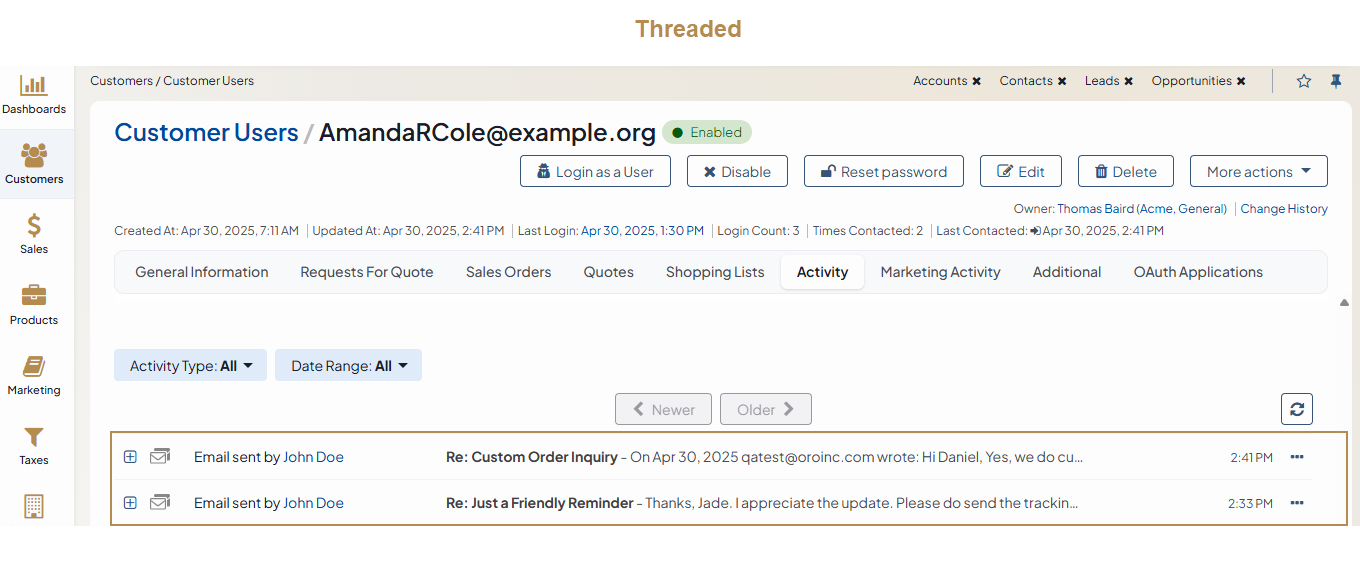Close the Leads pinned tab
The image size is (1360, 571).
point(1129,82)
